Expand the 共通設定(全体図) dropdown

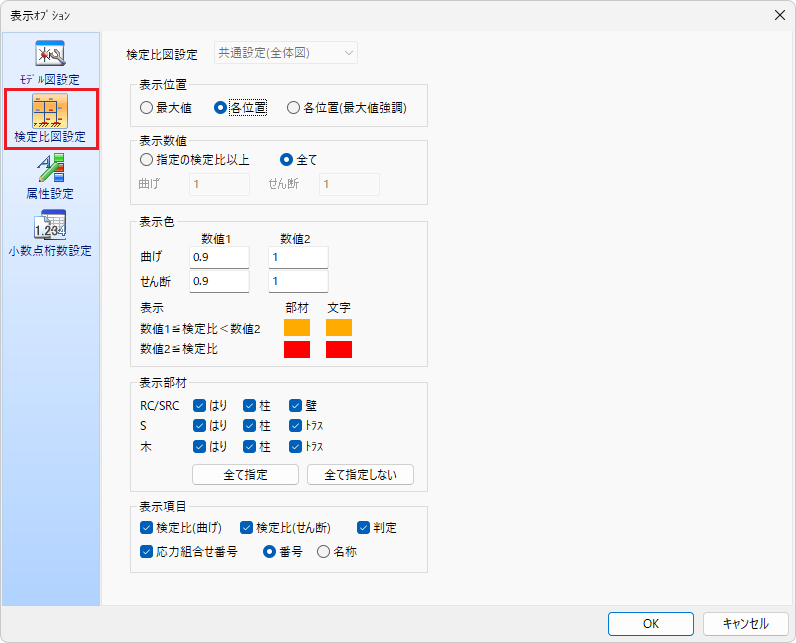pyautogui.click(x=272, y=53)
